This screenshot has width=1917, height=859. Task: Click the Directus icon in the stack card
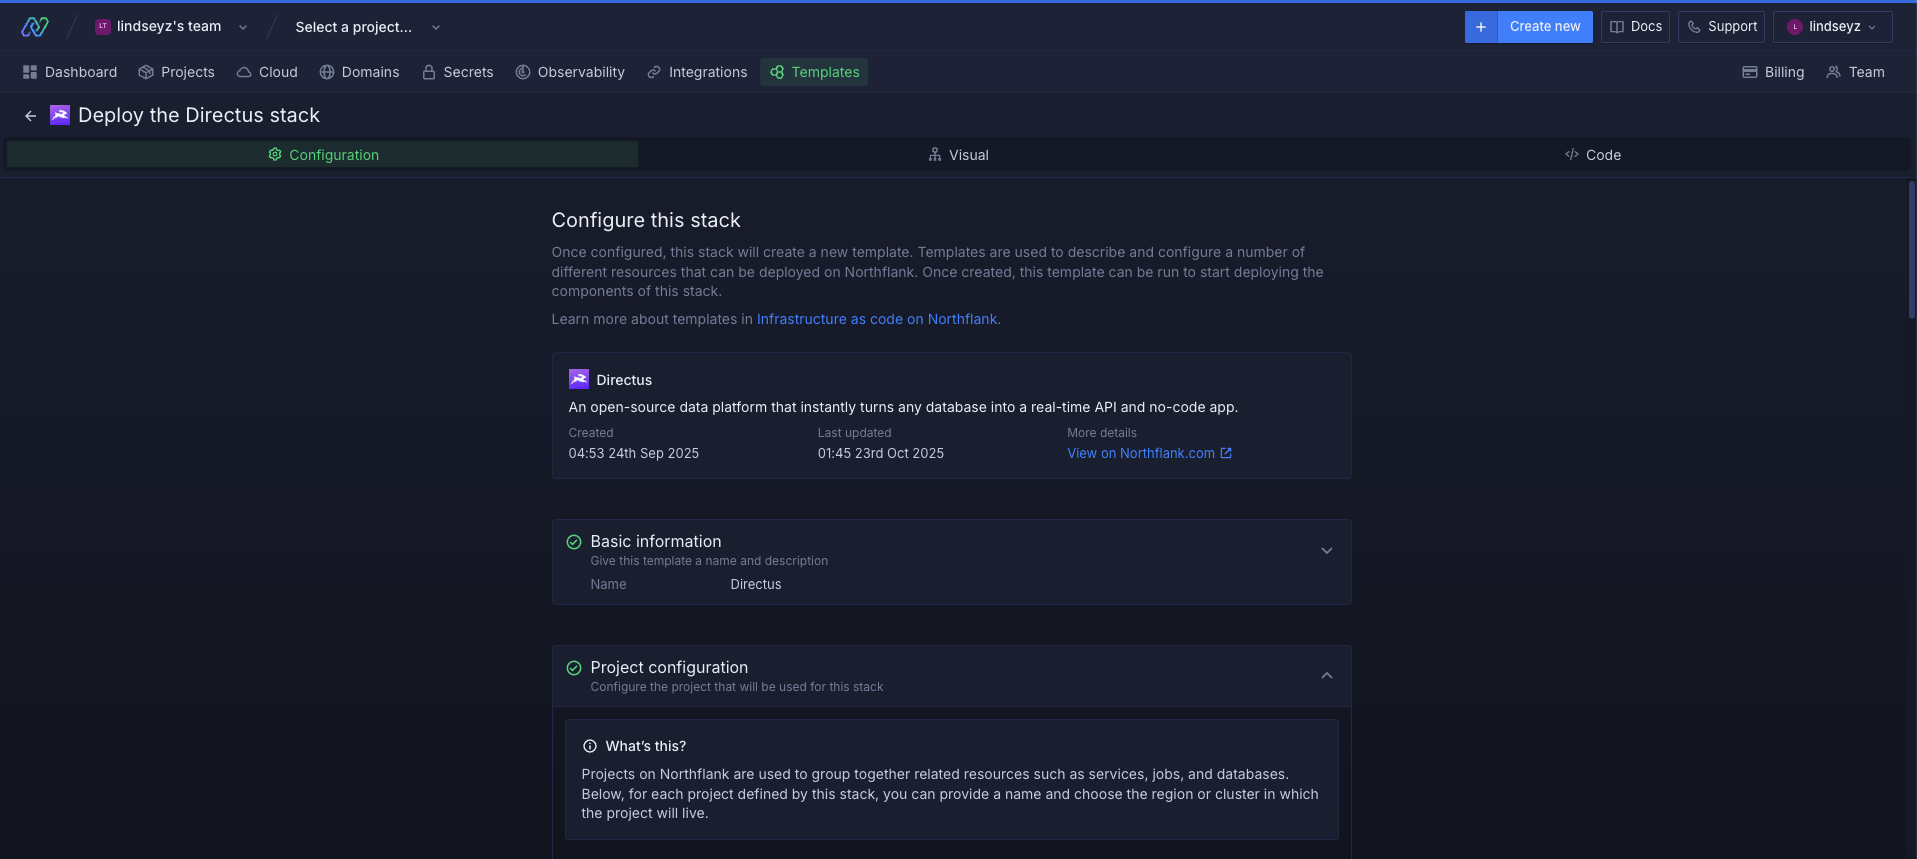point(579,379)
